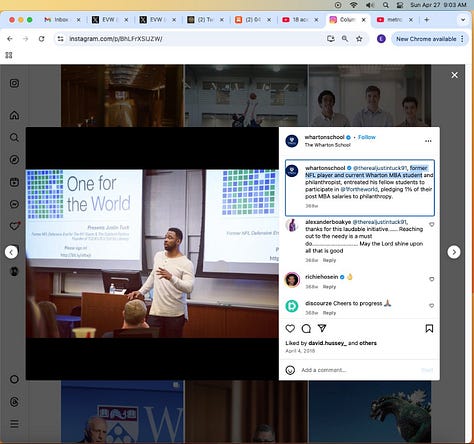Open macOS sound volume menu
Viewport: 474px width, 444px height.
click(369, 5)
